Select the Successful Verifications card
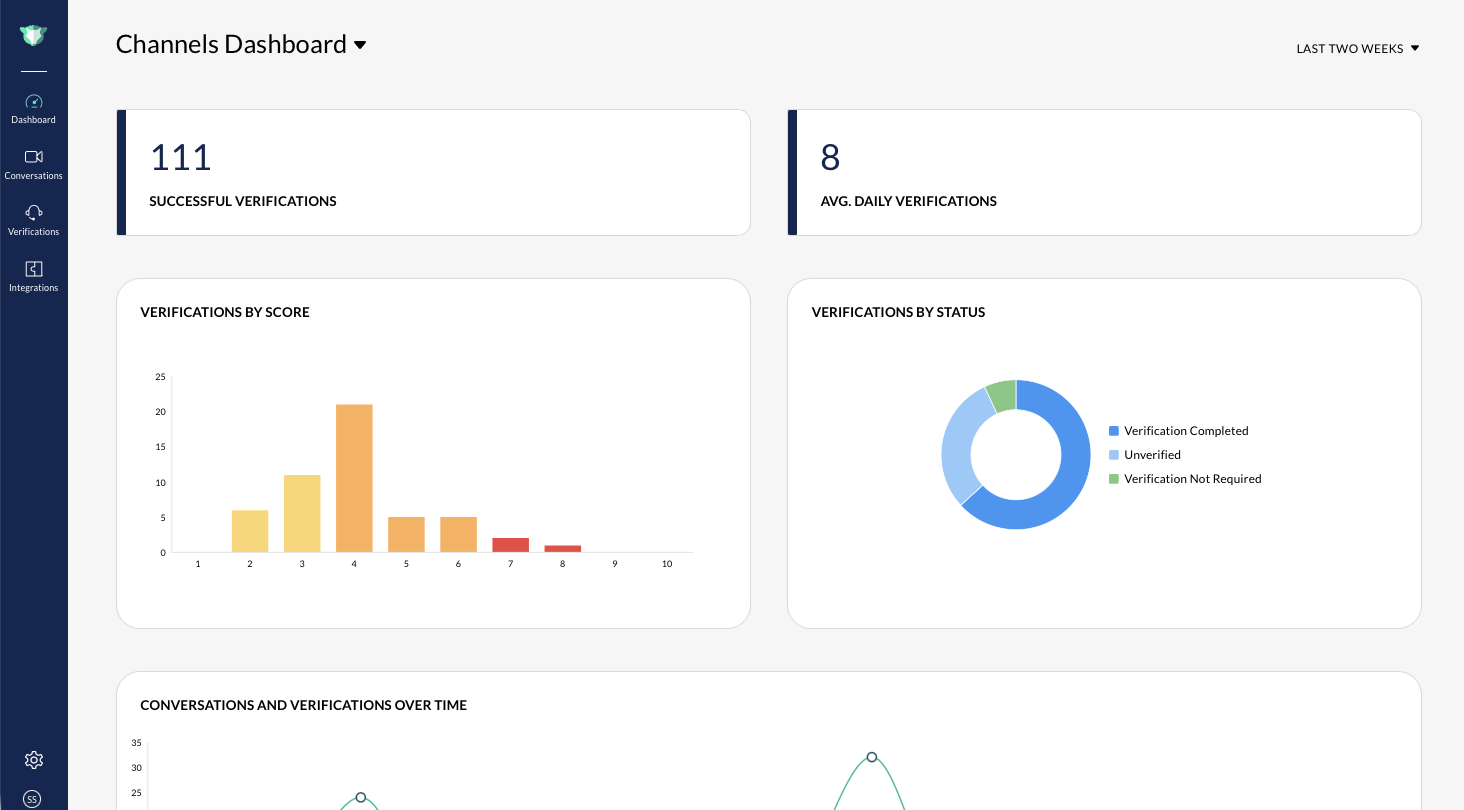The image size is (1464, 810). [433, 173]
